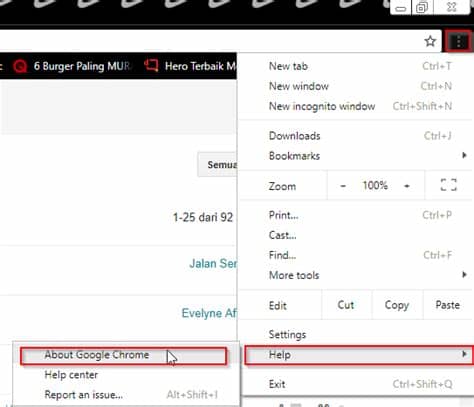Choose the Cast... menu option
This screenshot has width=474, height=407.
356,235
